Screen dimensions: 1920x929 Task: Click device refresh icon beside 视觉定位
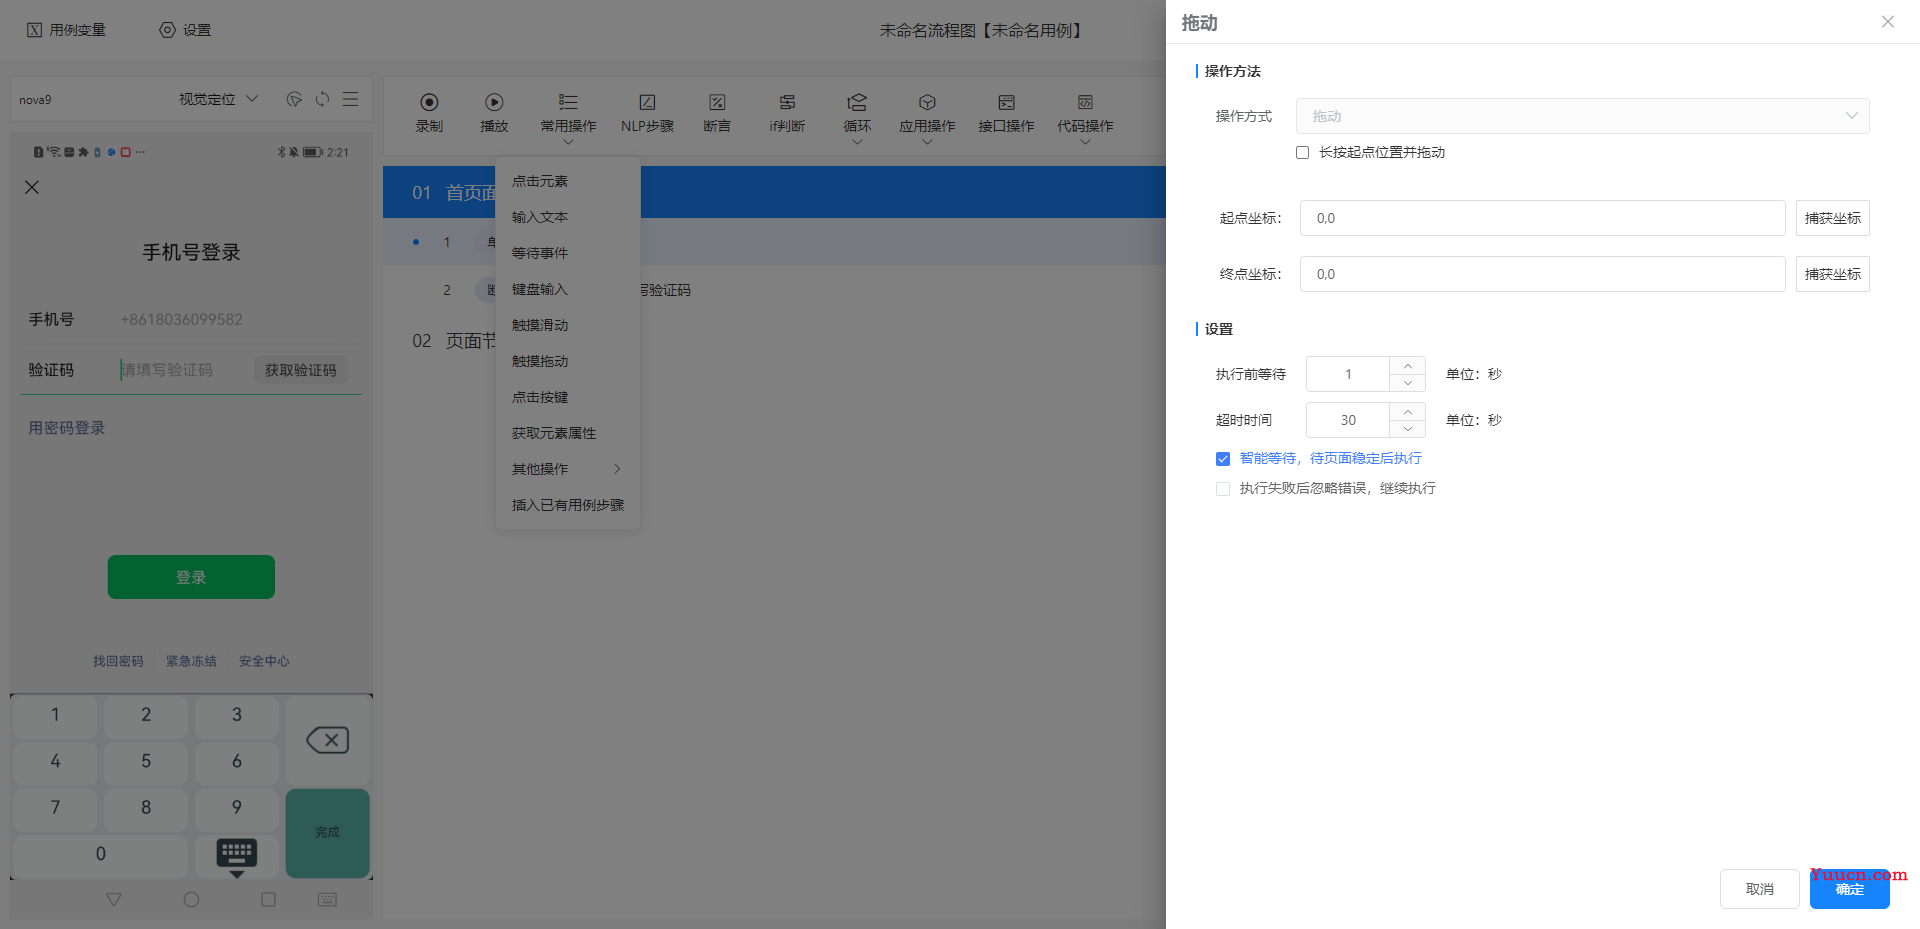pyautogui.click(x=322, y=99)
